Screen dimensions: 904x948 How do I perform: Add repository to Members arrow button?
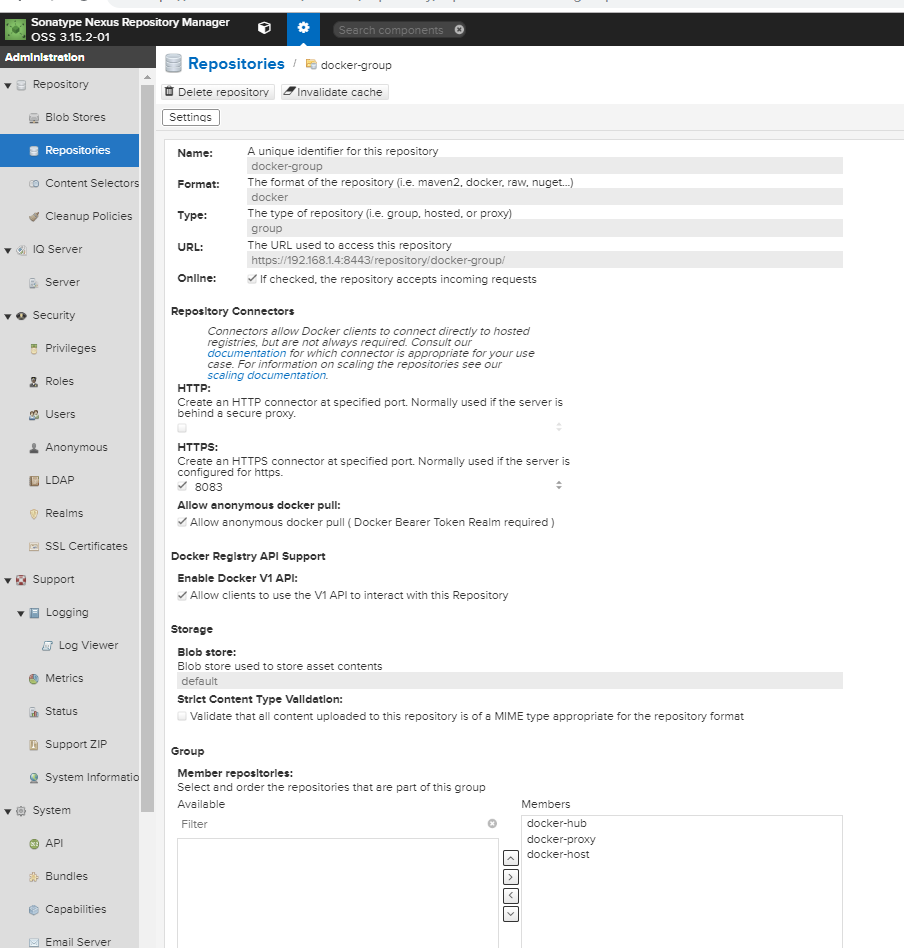[x=511, y=877]
